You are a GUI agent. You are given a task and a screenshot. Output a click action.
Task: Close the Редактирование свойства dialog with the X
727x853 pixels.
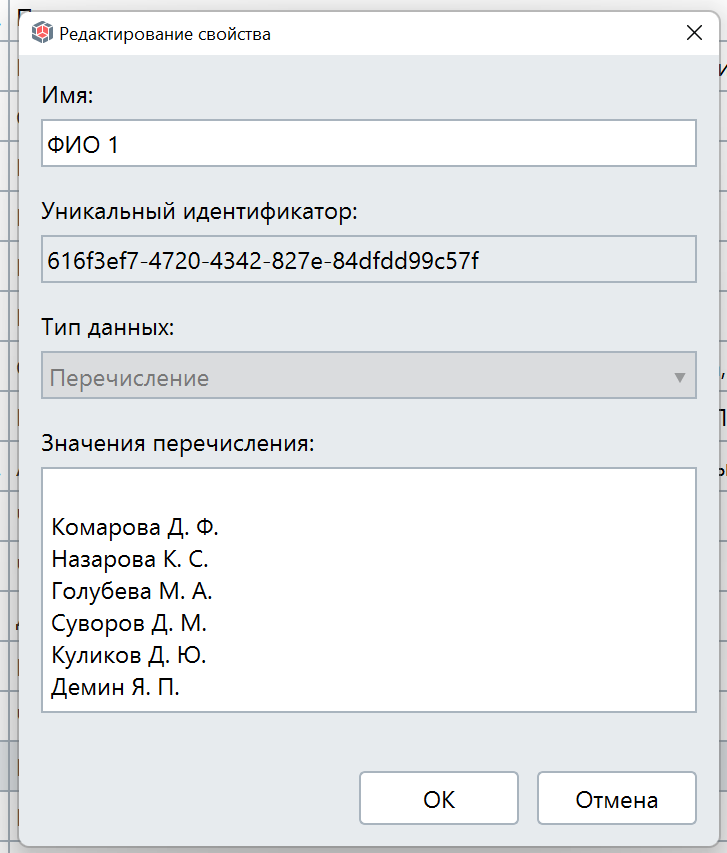694,33
